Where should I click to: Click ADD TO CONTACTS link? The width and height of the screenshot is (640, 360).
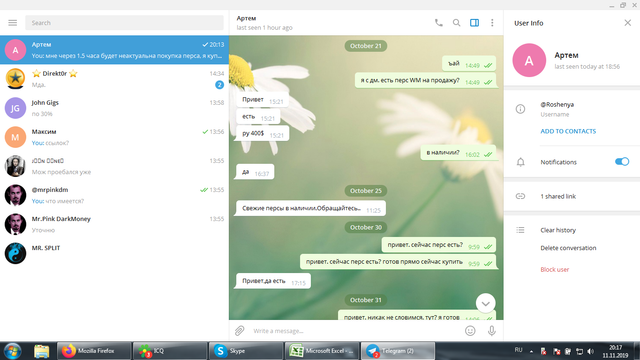point(568,131)
